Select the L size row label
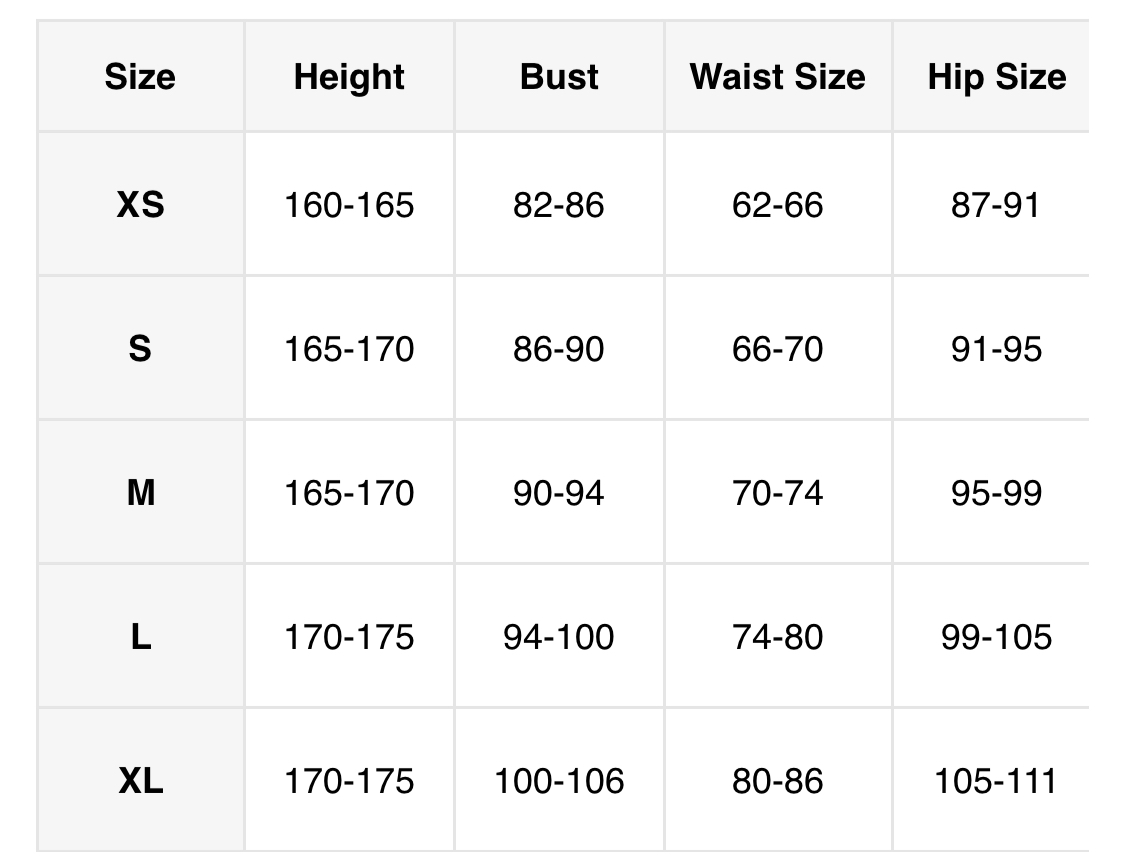 pyautogui.click(x=140, y=637)
